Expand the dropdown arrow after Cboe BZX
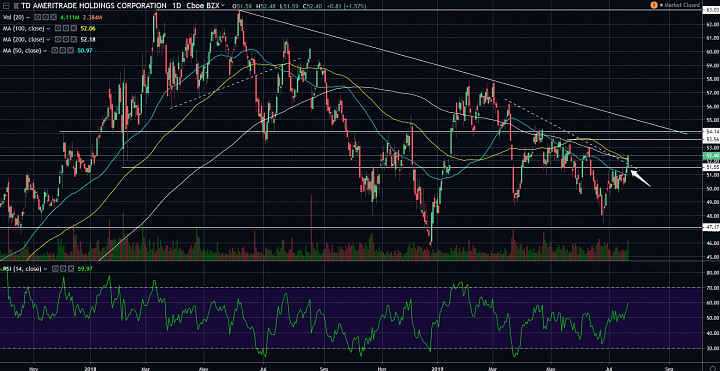 pos(223,6)
